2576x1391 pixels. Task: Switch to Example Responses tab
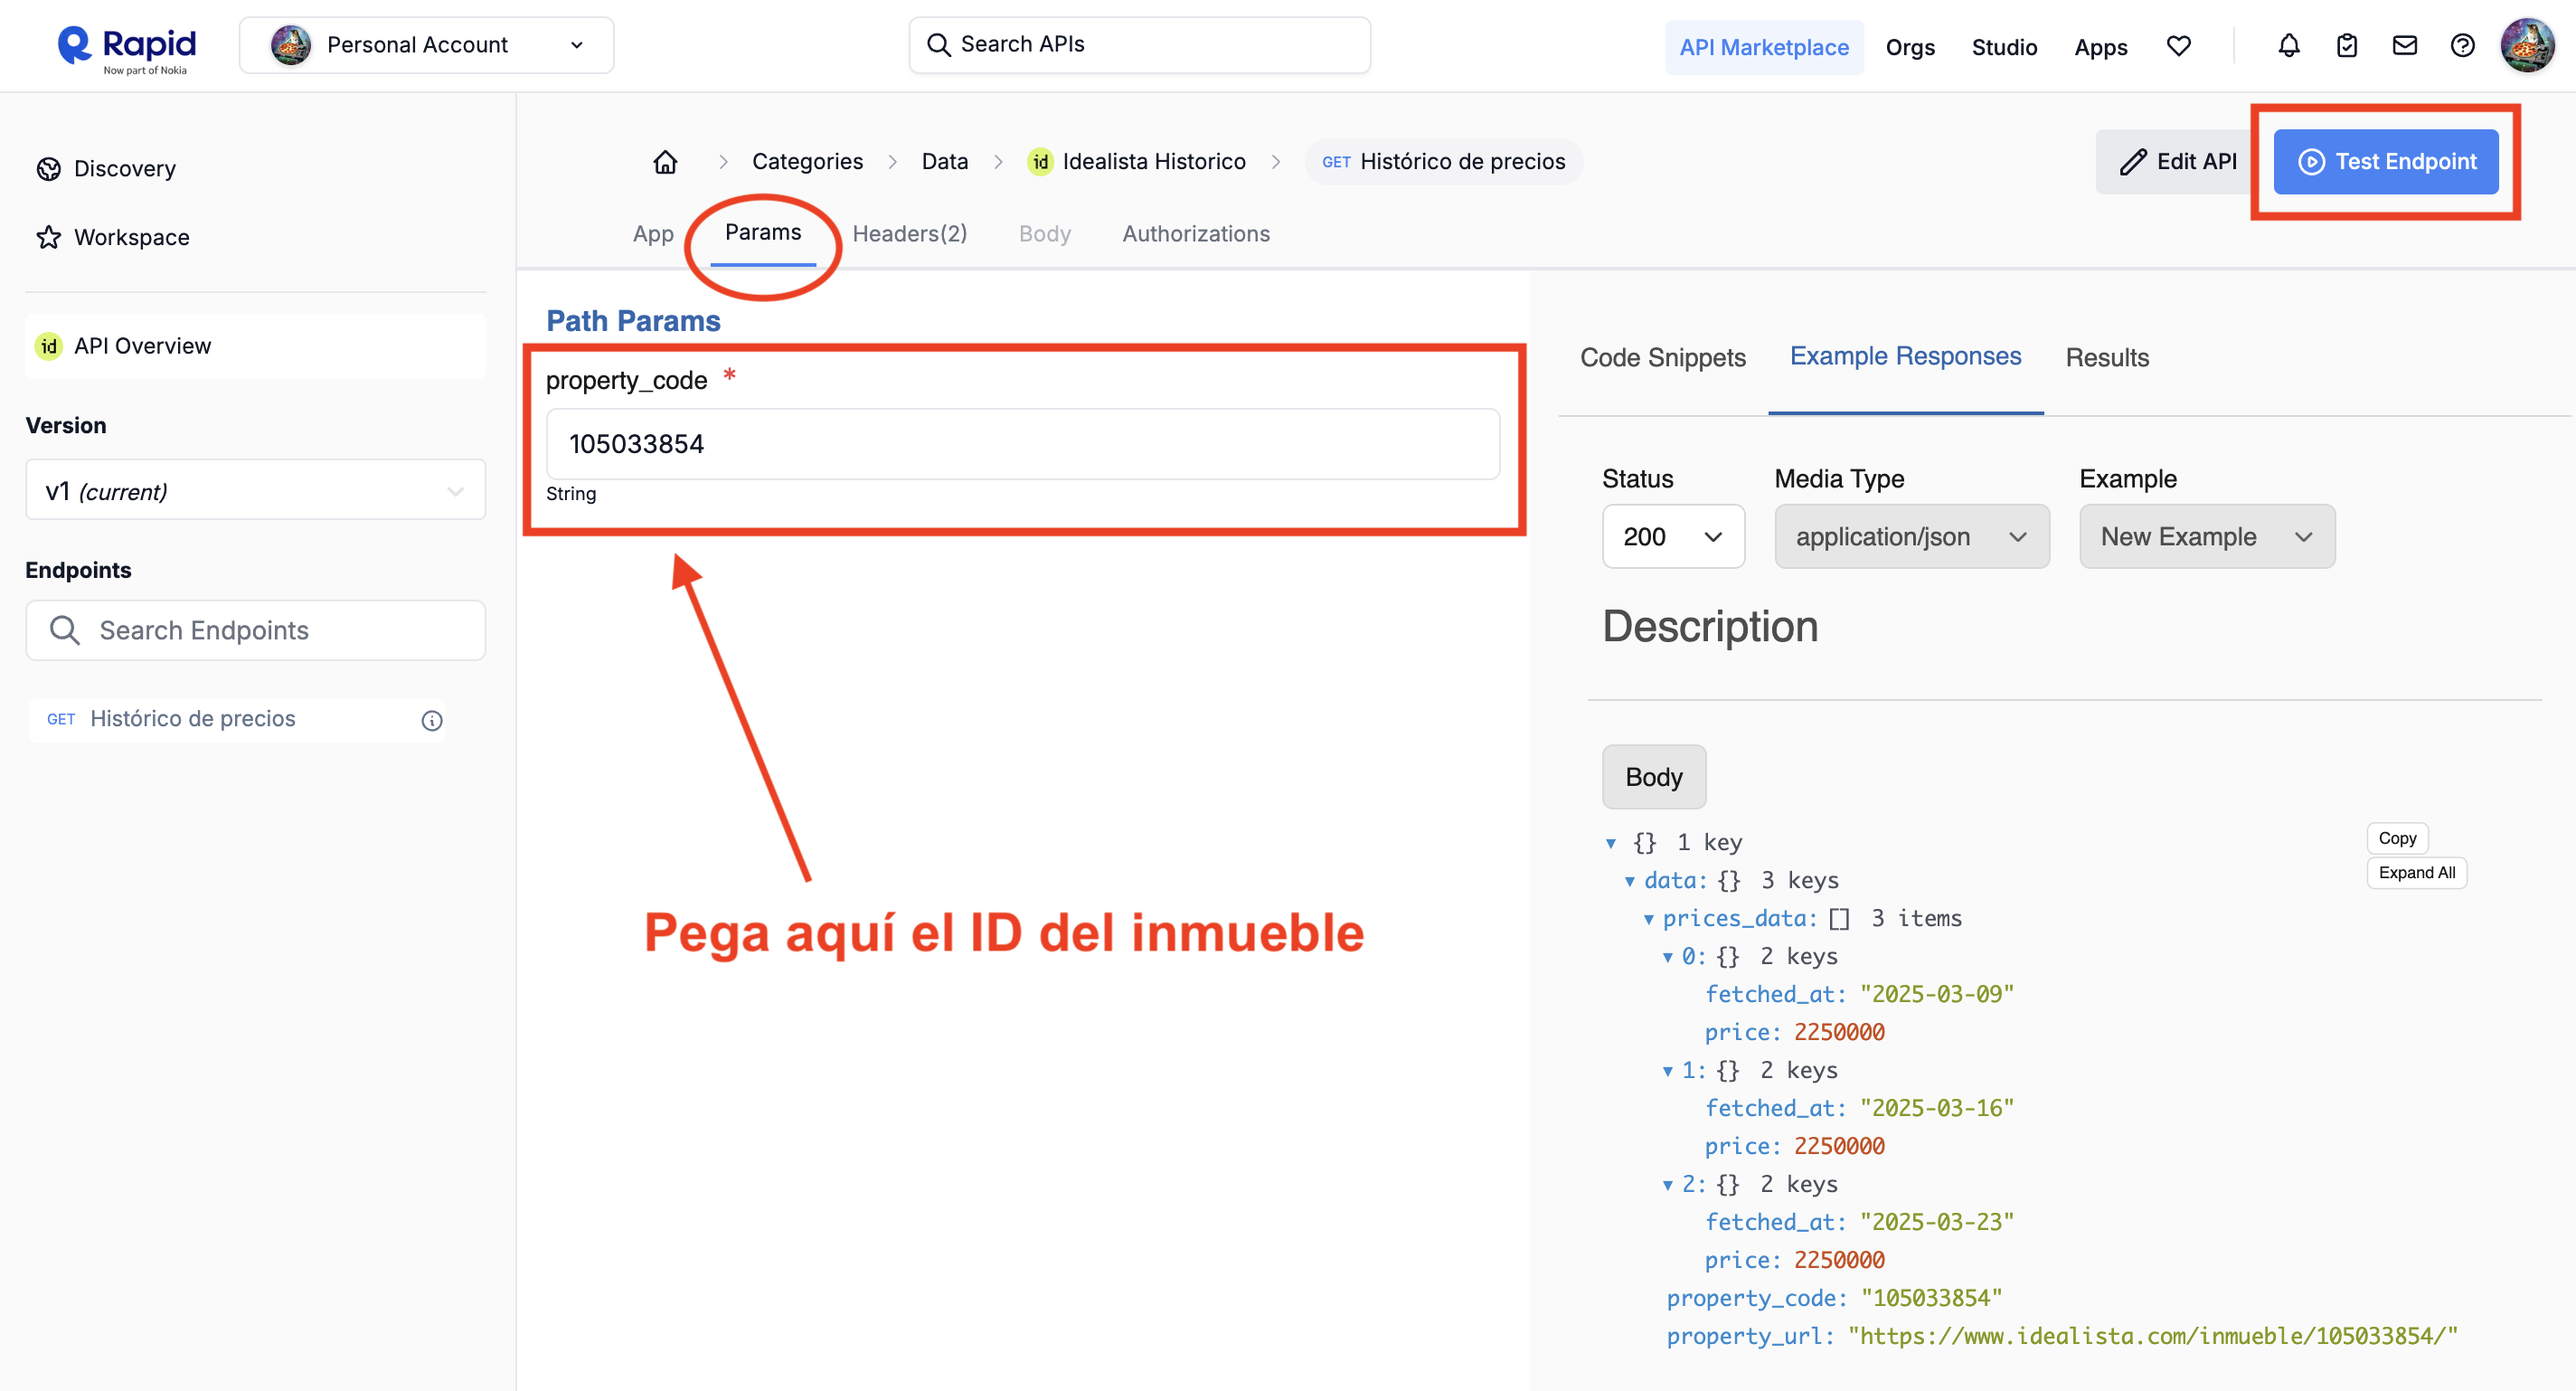(1905, 356)
